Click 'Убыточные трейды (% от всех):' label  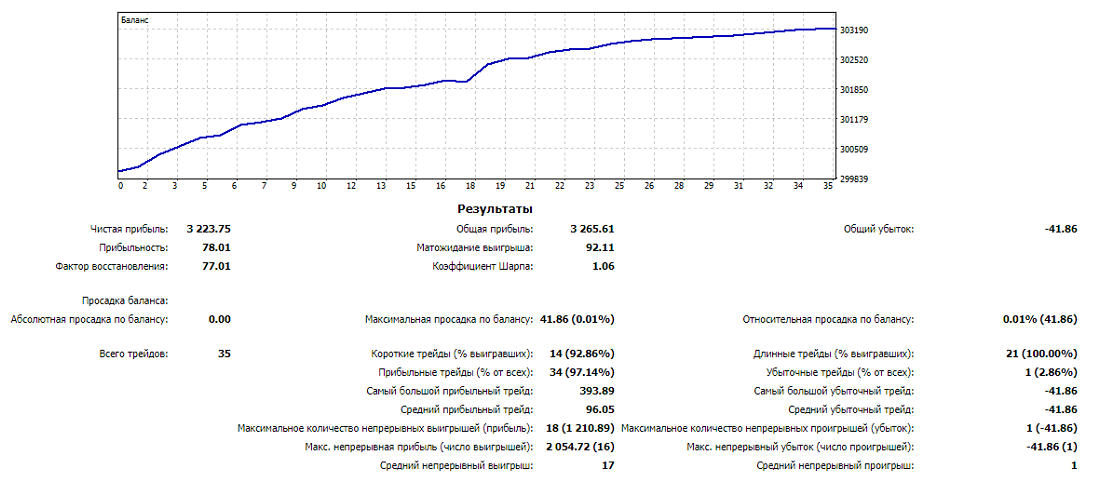point(839,372)
